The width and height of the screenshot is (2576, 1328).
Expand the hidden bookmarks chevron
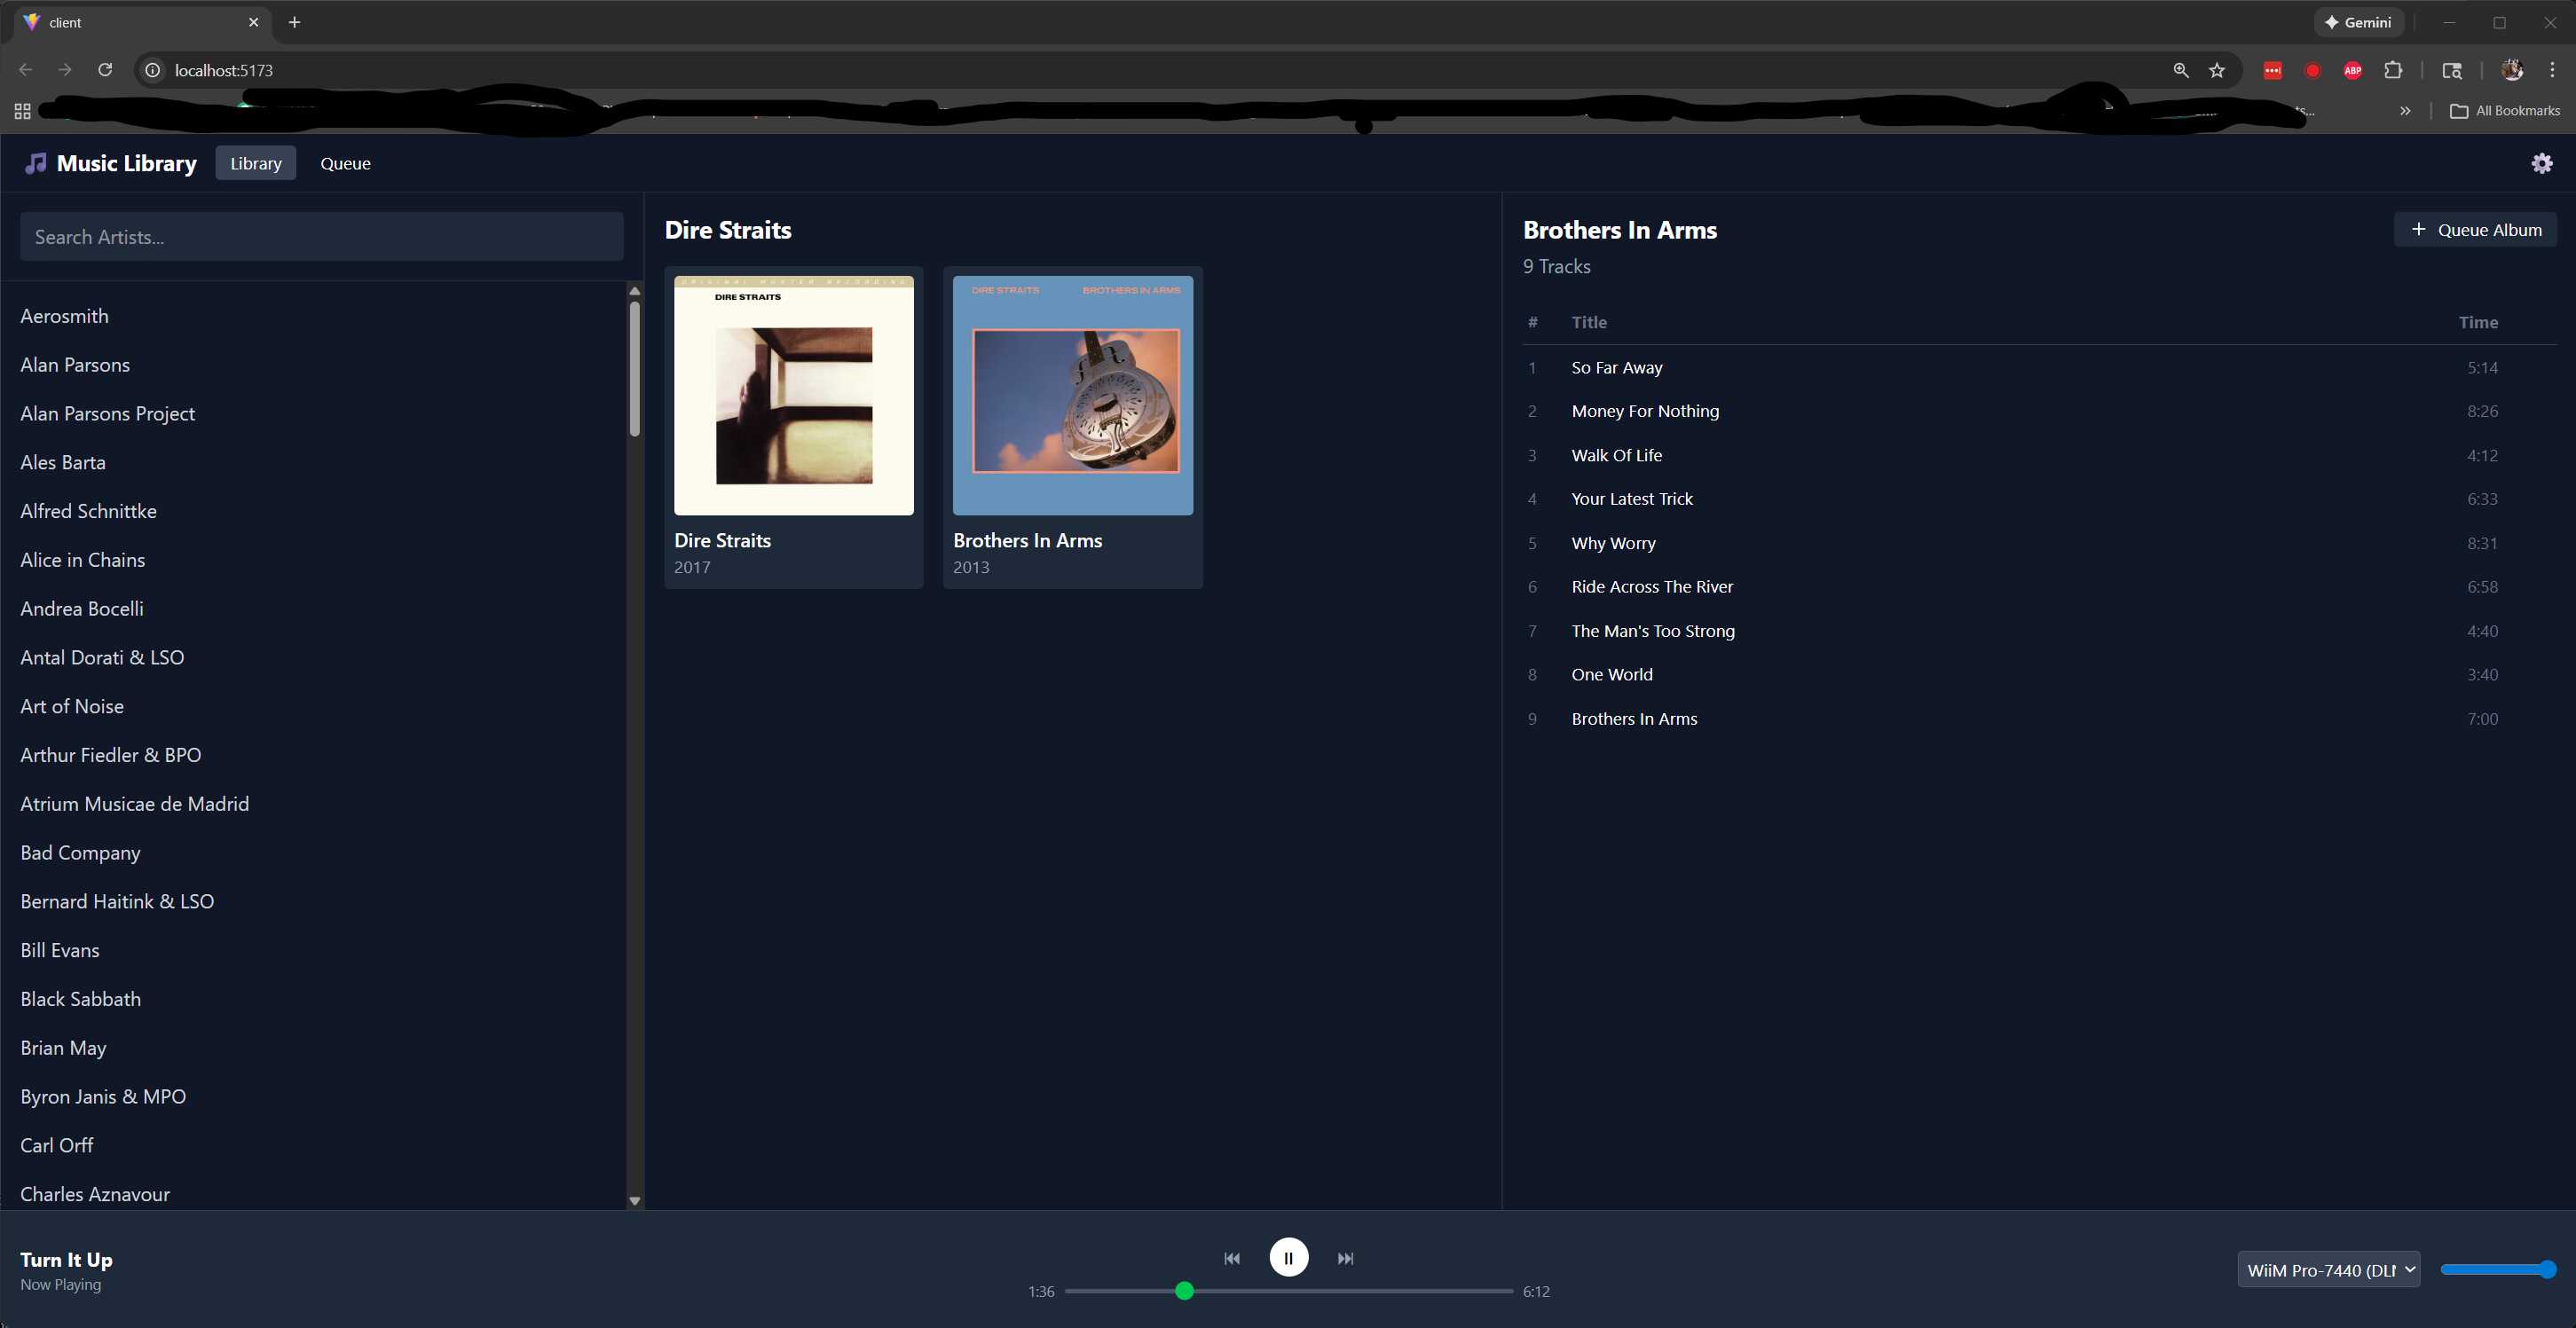click(2405, 111)
